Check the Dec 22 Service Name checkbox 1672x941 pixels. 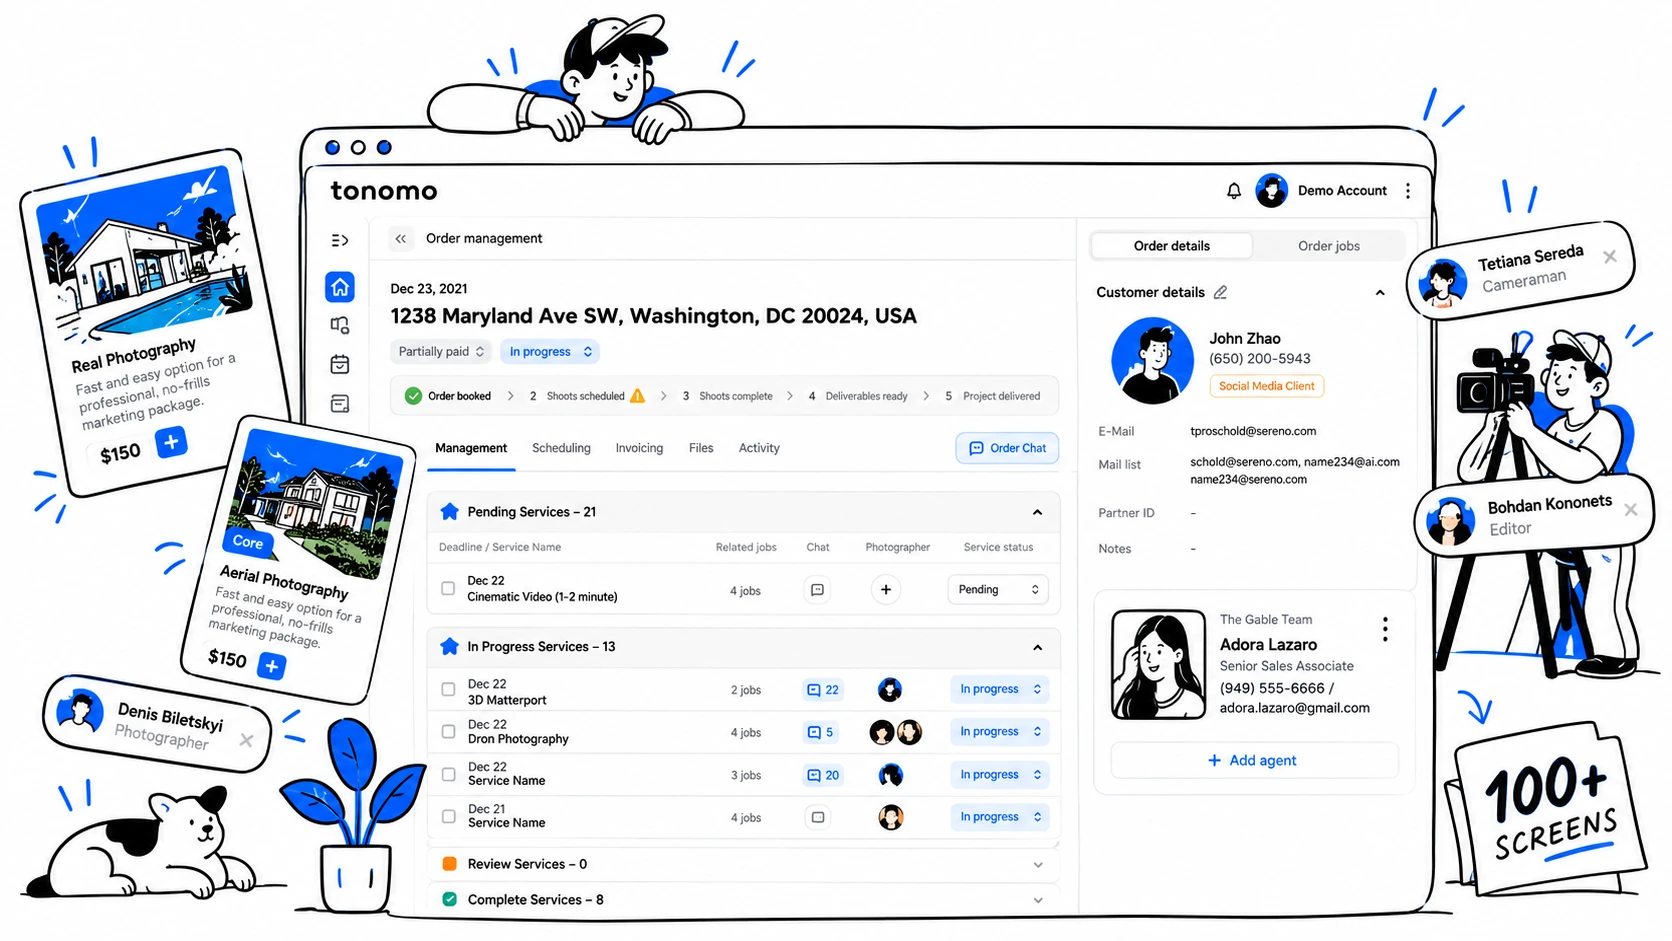pyautogui.click(x=448, y=775)
